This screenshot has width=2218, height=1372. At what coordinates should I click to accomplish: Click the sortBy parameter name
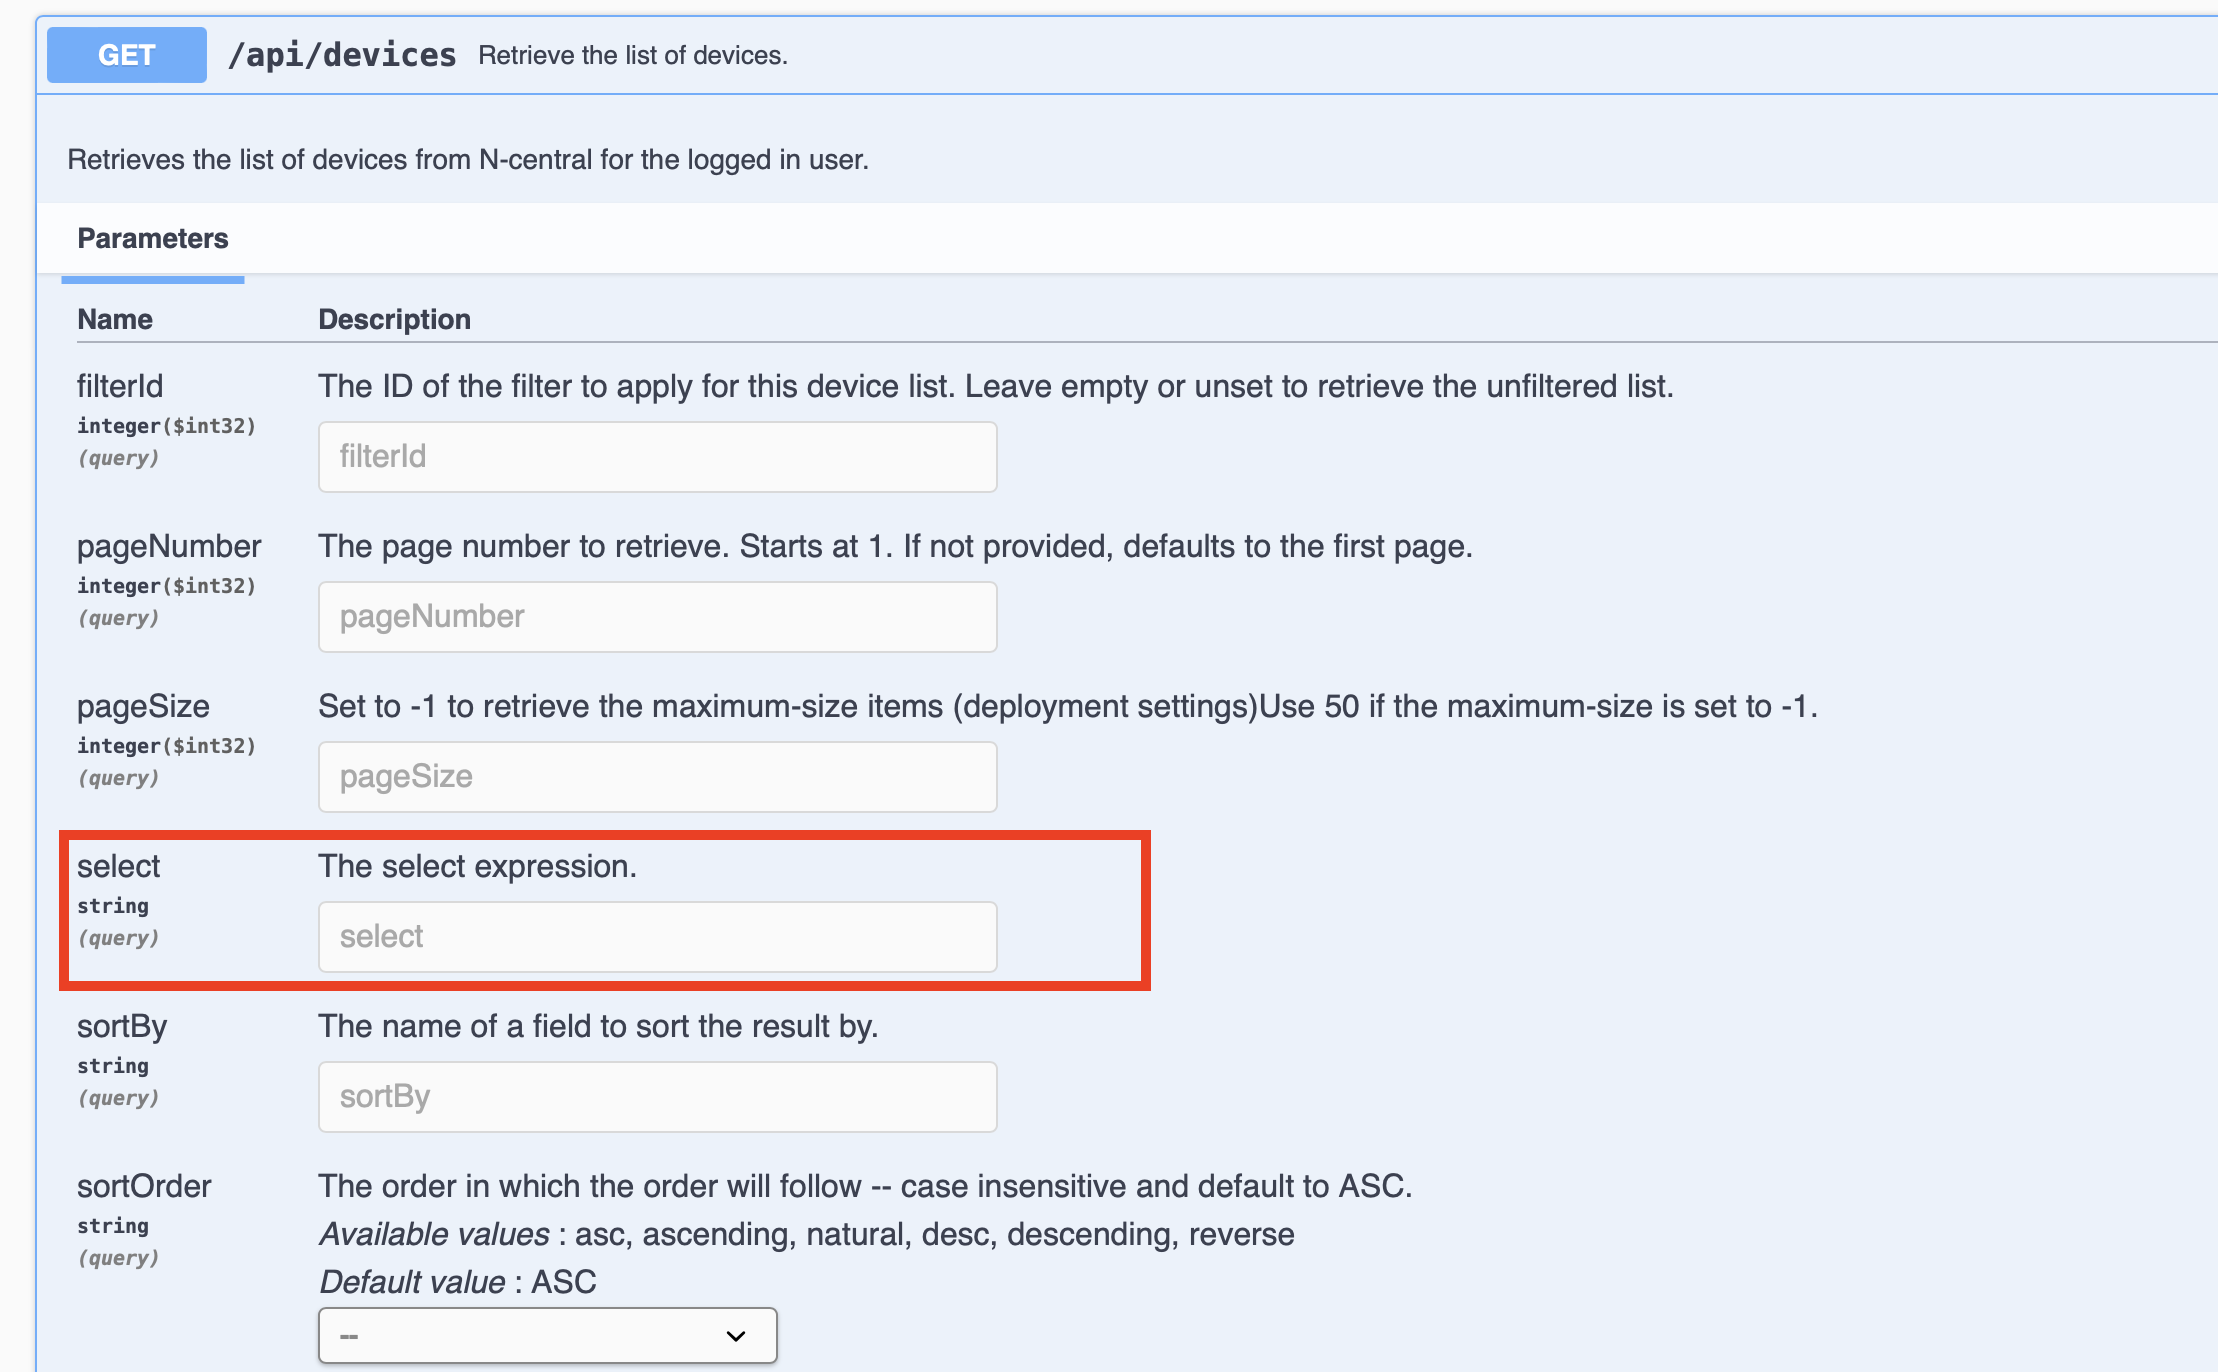[122, 1026]
